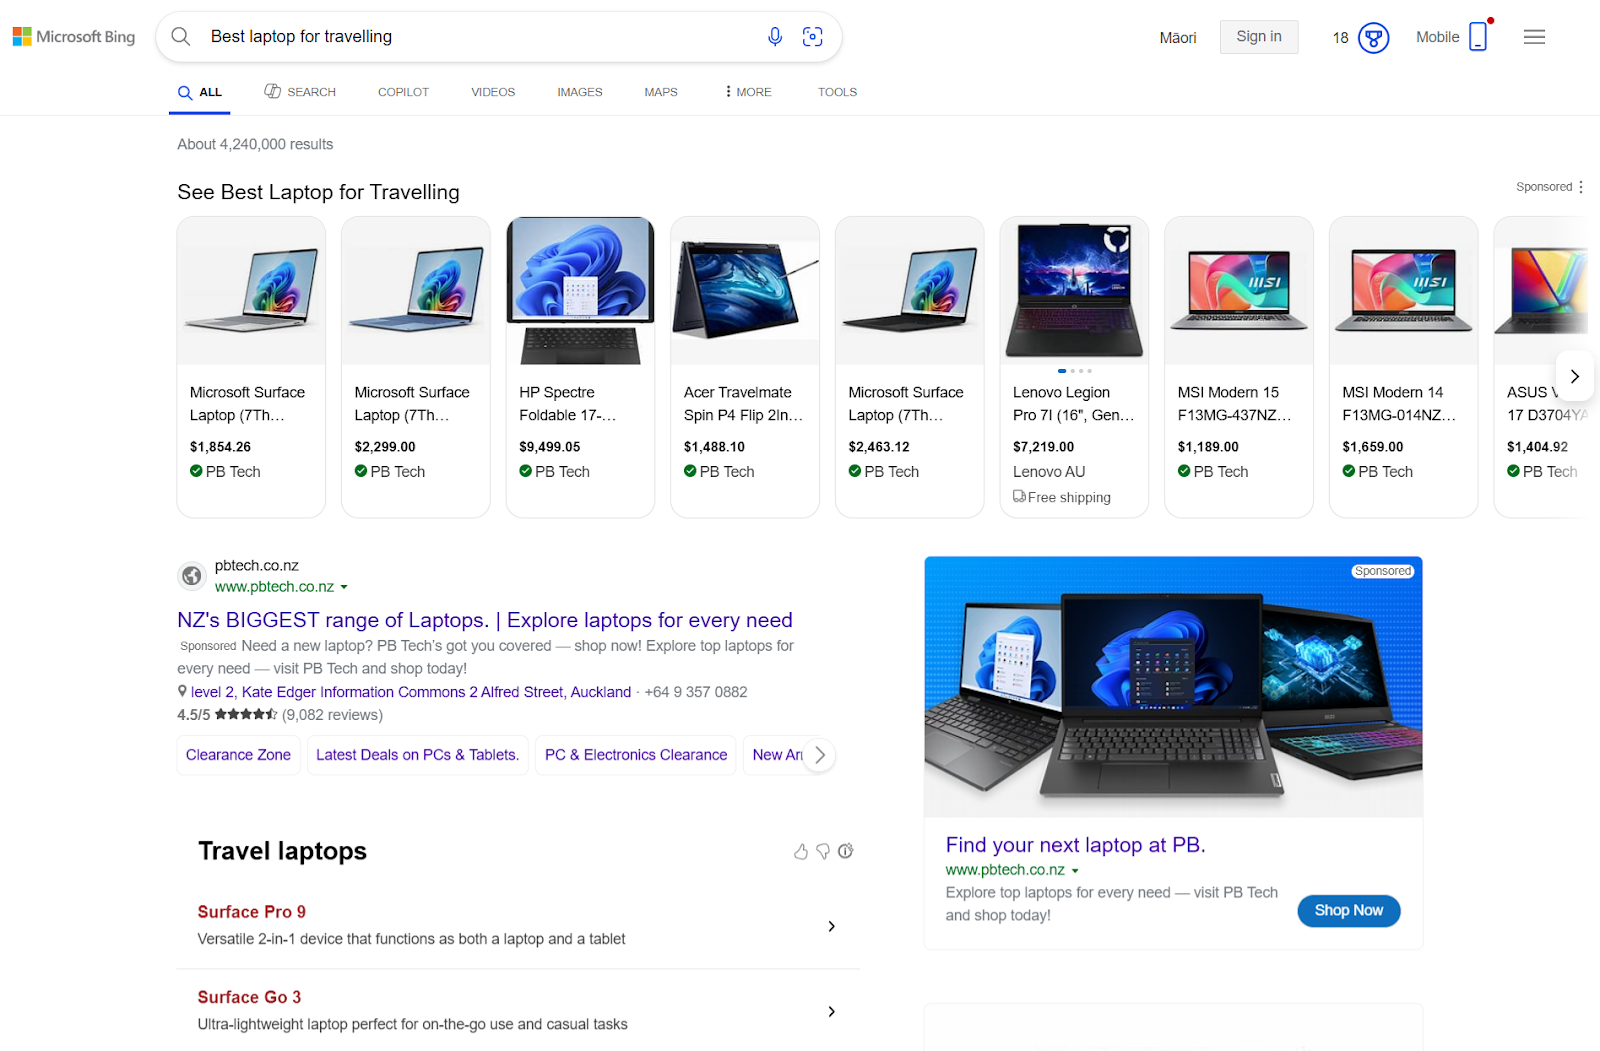The height and width of the screenshot is (1051, 1600).
Task: Click the +64 9 357 0882 phone number
Action: tap(696, 692)
